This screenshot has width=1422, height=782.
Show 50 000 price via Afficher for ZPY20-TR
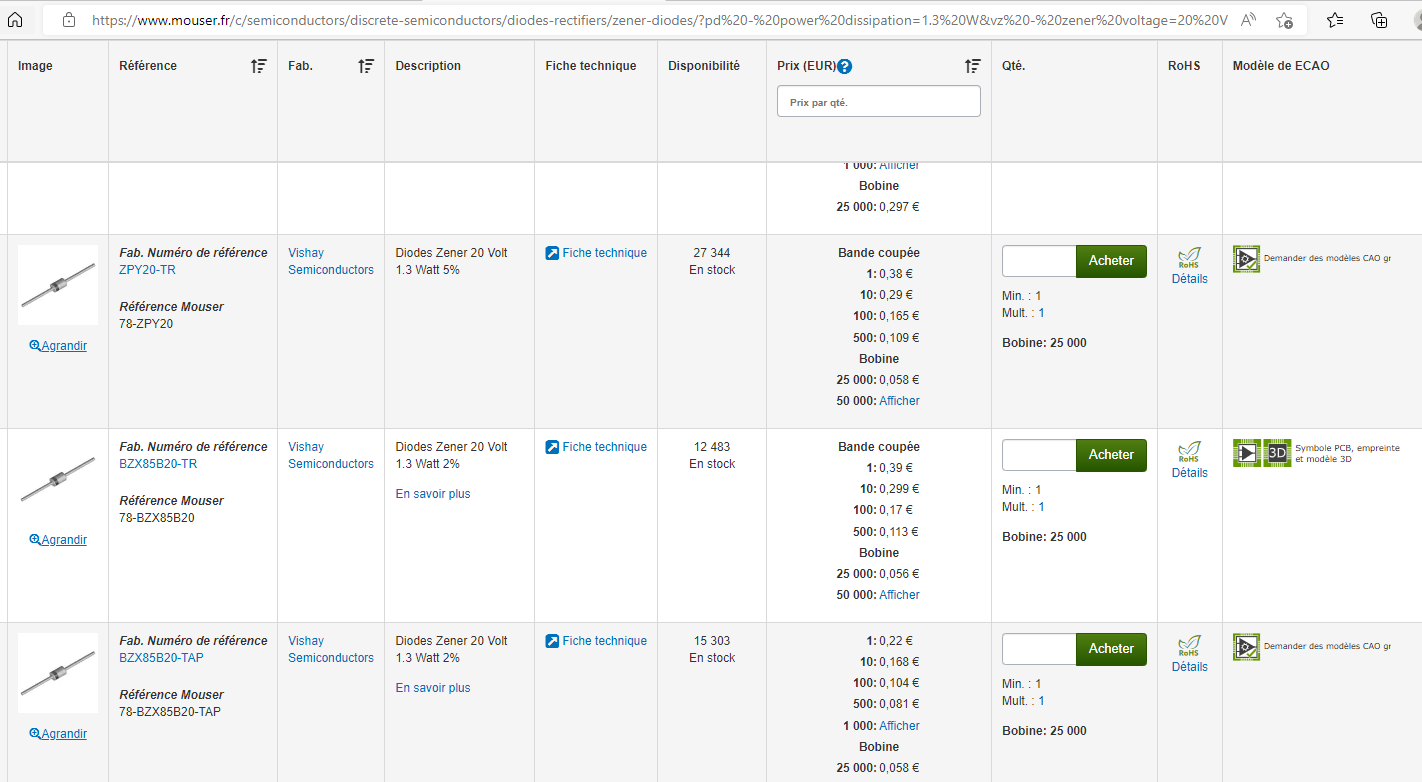pos(899,401)
